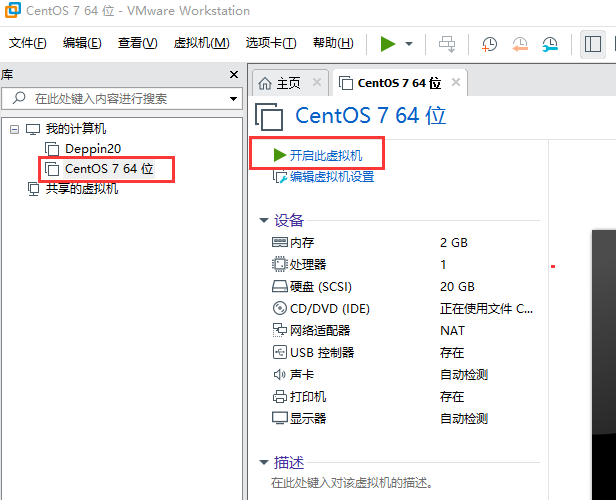
Task: Collapse the 我的计算机 tree node
Action: pos(15,129)
